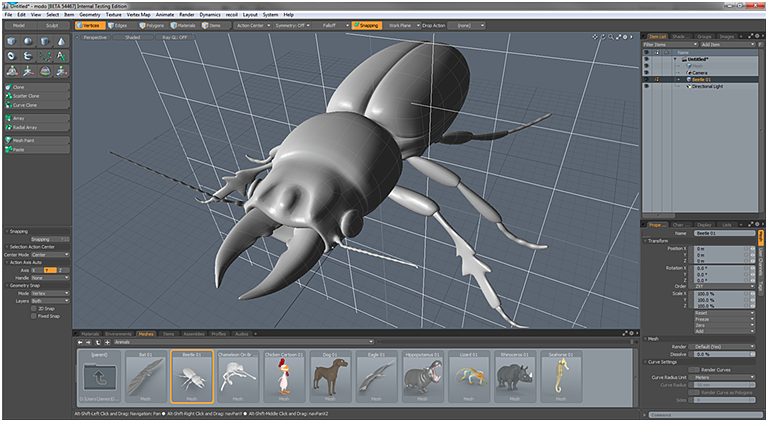
Task: Switch to Polygons selection mode
Action: [151, 25]
